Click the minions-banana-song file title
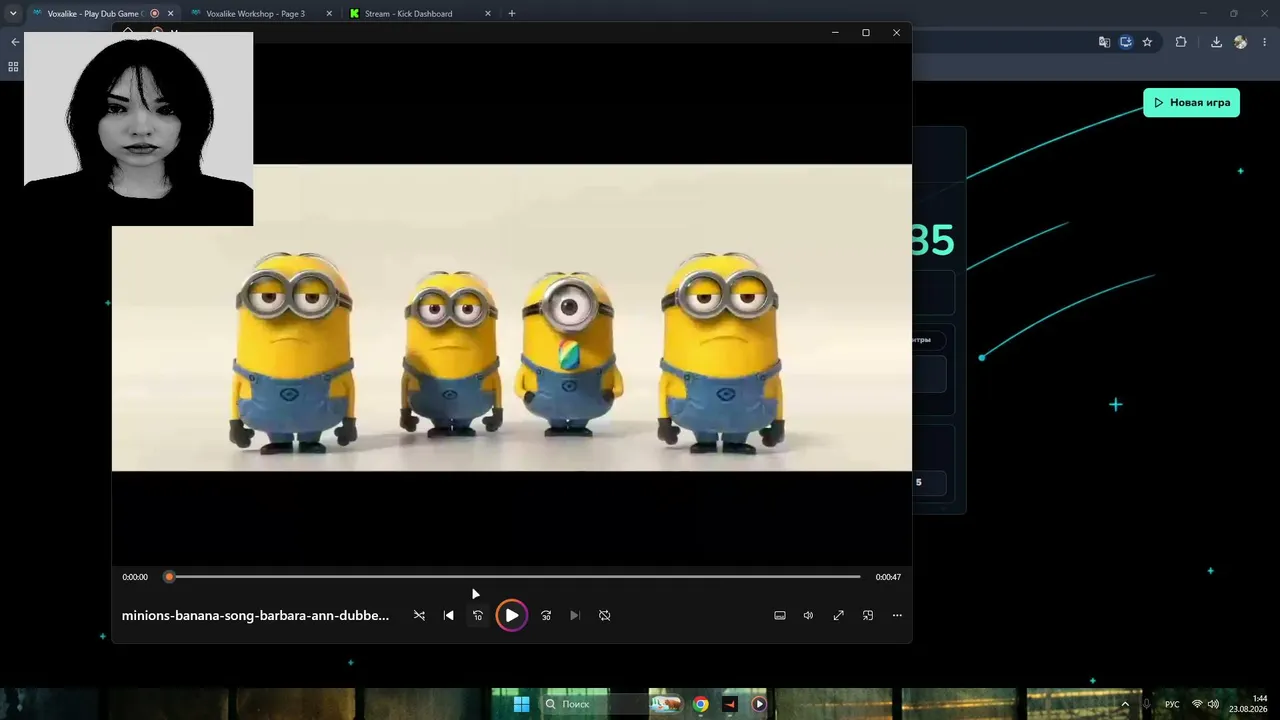The width and height of the screenshot is (1280, 720). [255, 615]
